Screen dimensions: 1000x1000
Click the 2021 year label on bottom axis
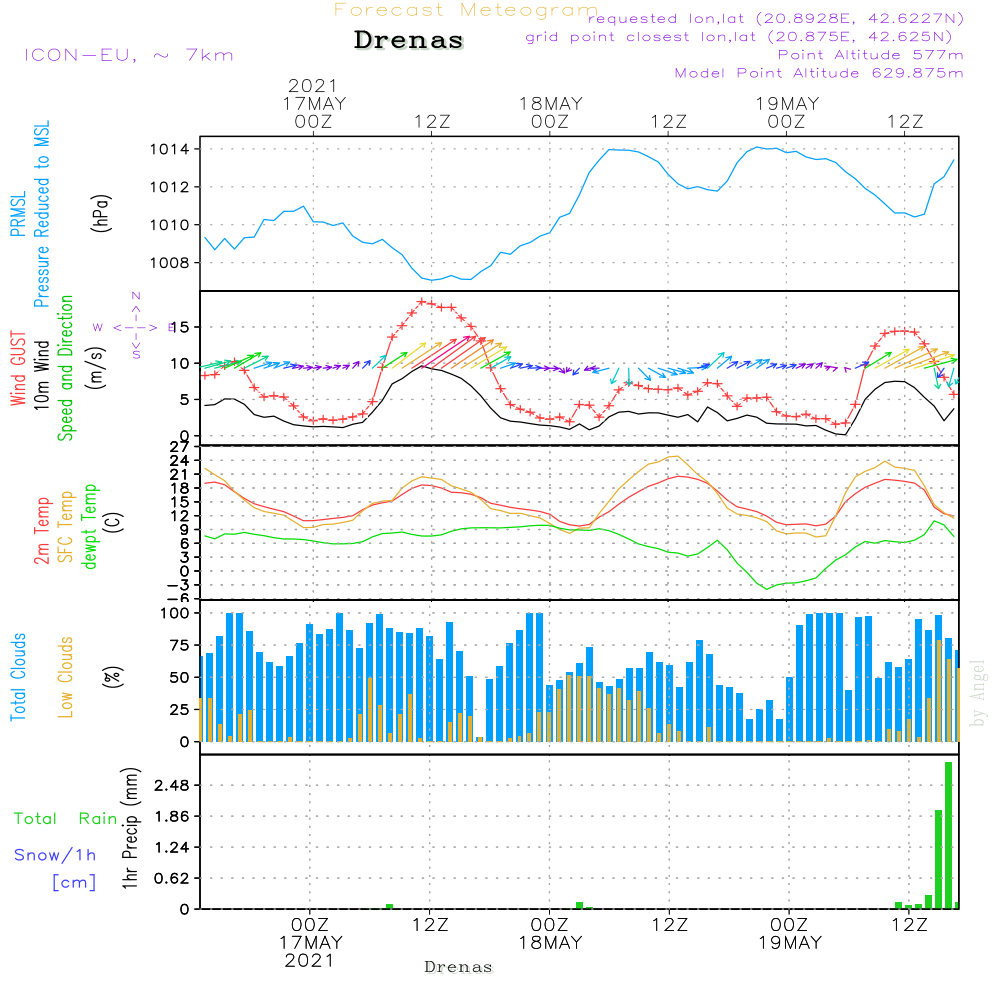tap(310, 960)
